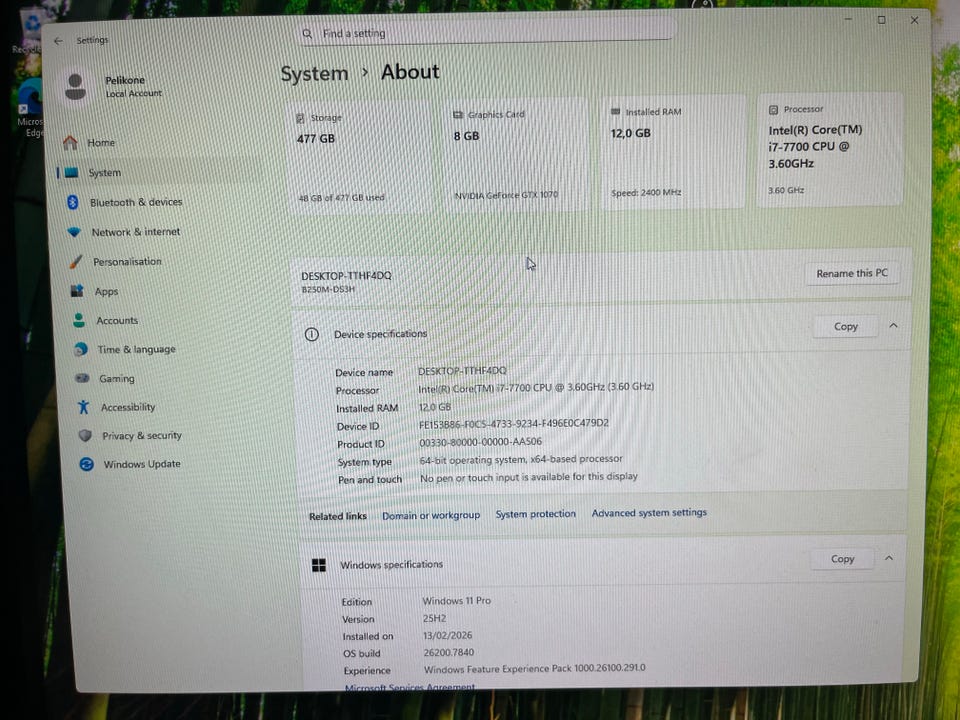Open Privacy & security settings
The height and width of the screenshot is (720, 960).
pyautogui.click(x=142, y=436)
